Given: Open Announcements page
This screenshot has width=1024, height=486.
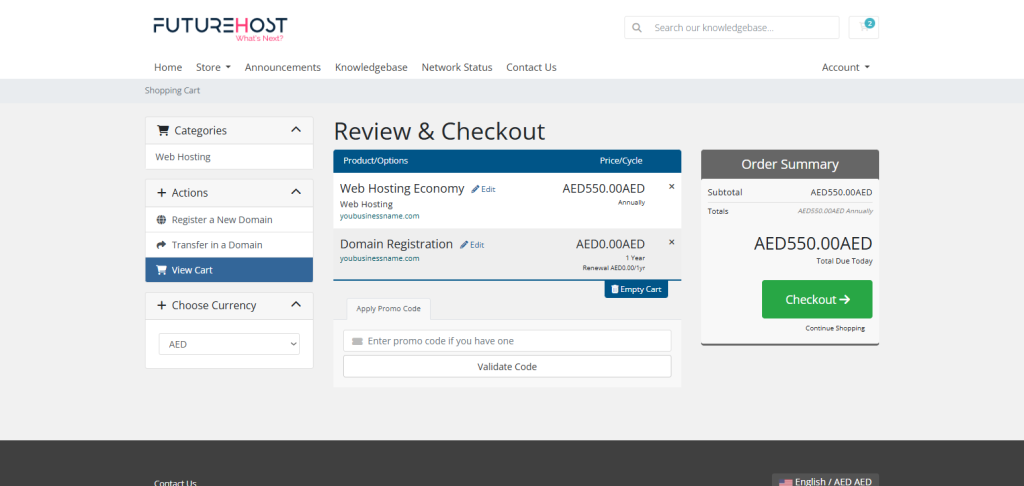Looking at the screenshot, I should [x=283, y=67].
